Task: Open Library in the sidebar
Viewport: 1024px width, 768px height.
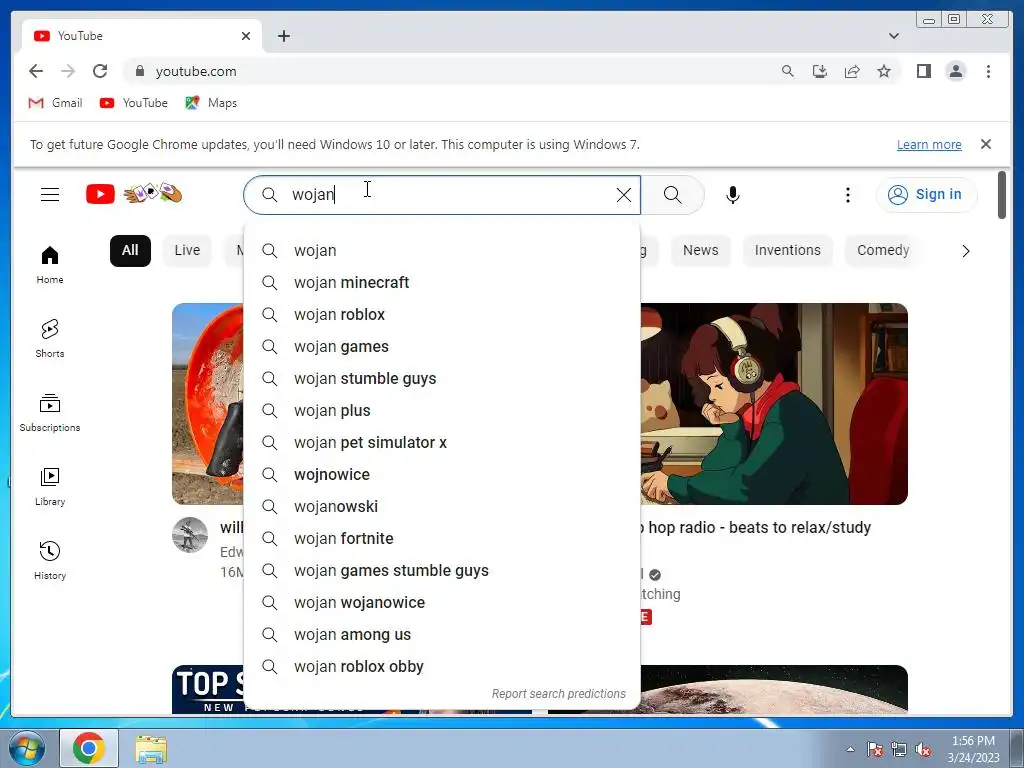Action: click(50, 487)
